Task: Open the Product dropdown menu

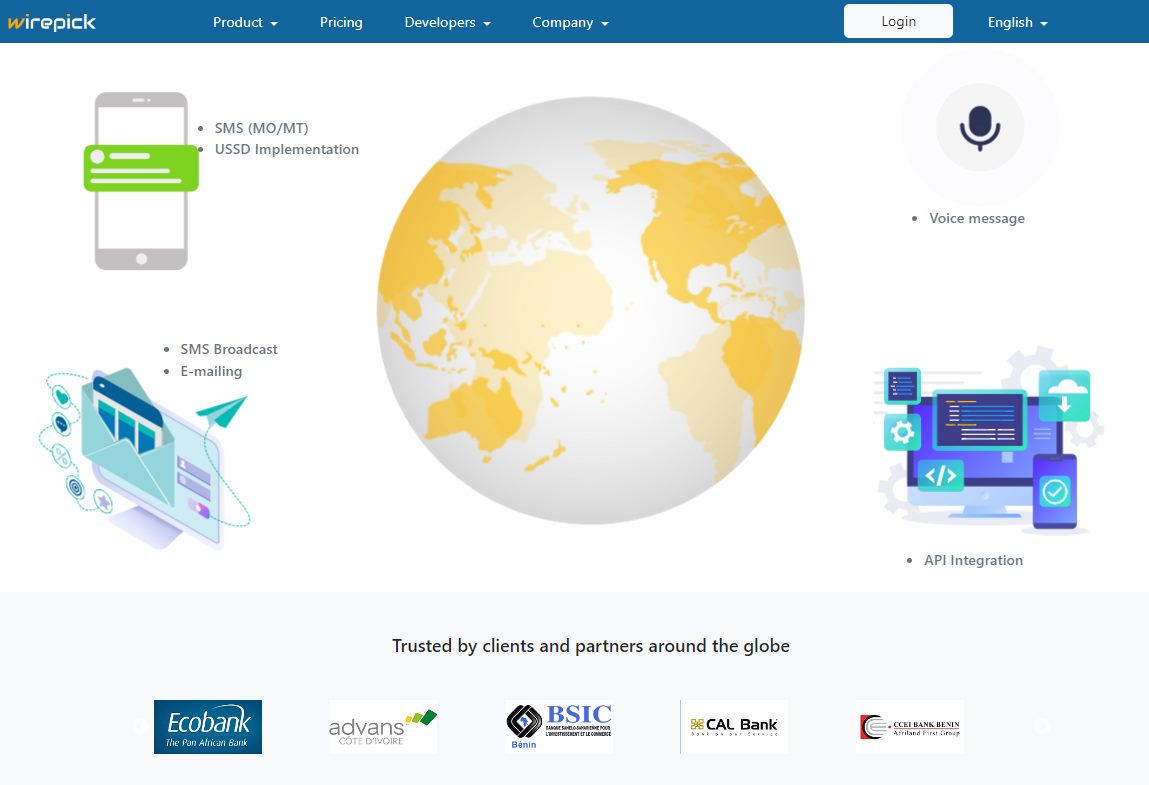Action: [x=245, y=22]
